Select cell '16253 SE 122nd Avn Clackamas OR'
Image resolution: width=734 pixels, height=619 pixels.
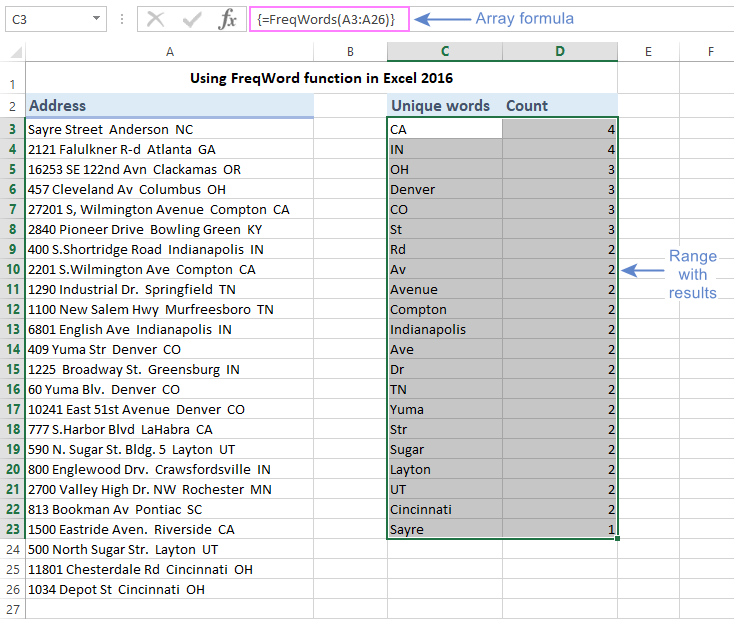pyautogui.click(x=169, y=169)
